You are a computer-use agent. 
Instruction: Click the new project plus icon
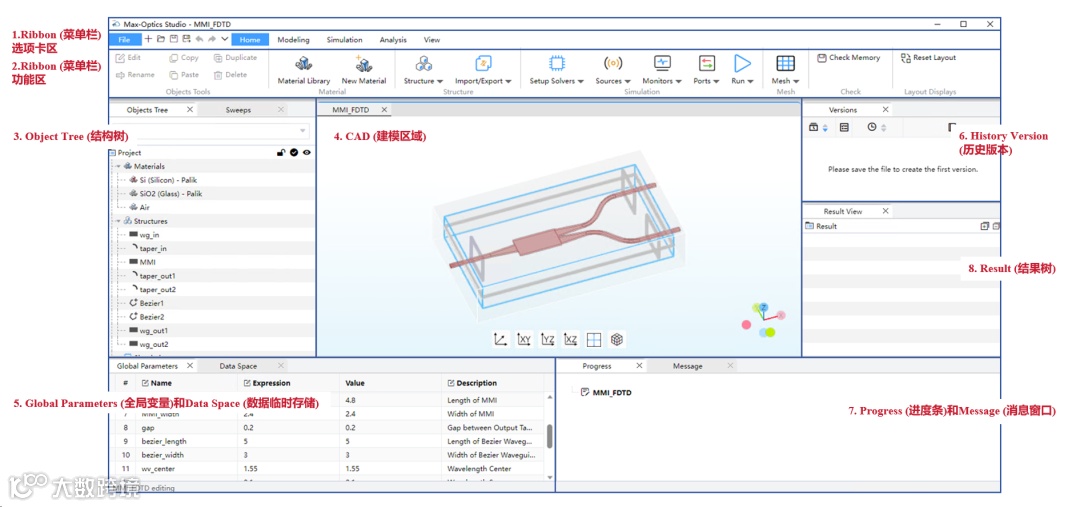[x=148, y=39]
